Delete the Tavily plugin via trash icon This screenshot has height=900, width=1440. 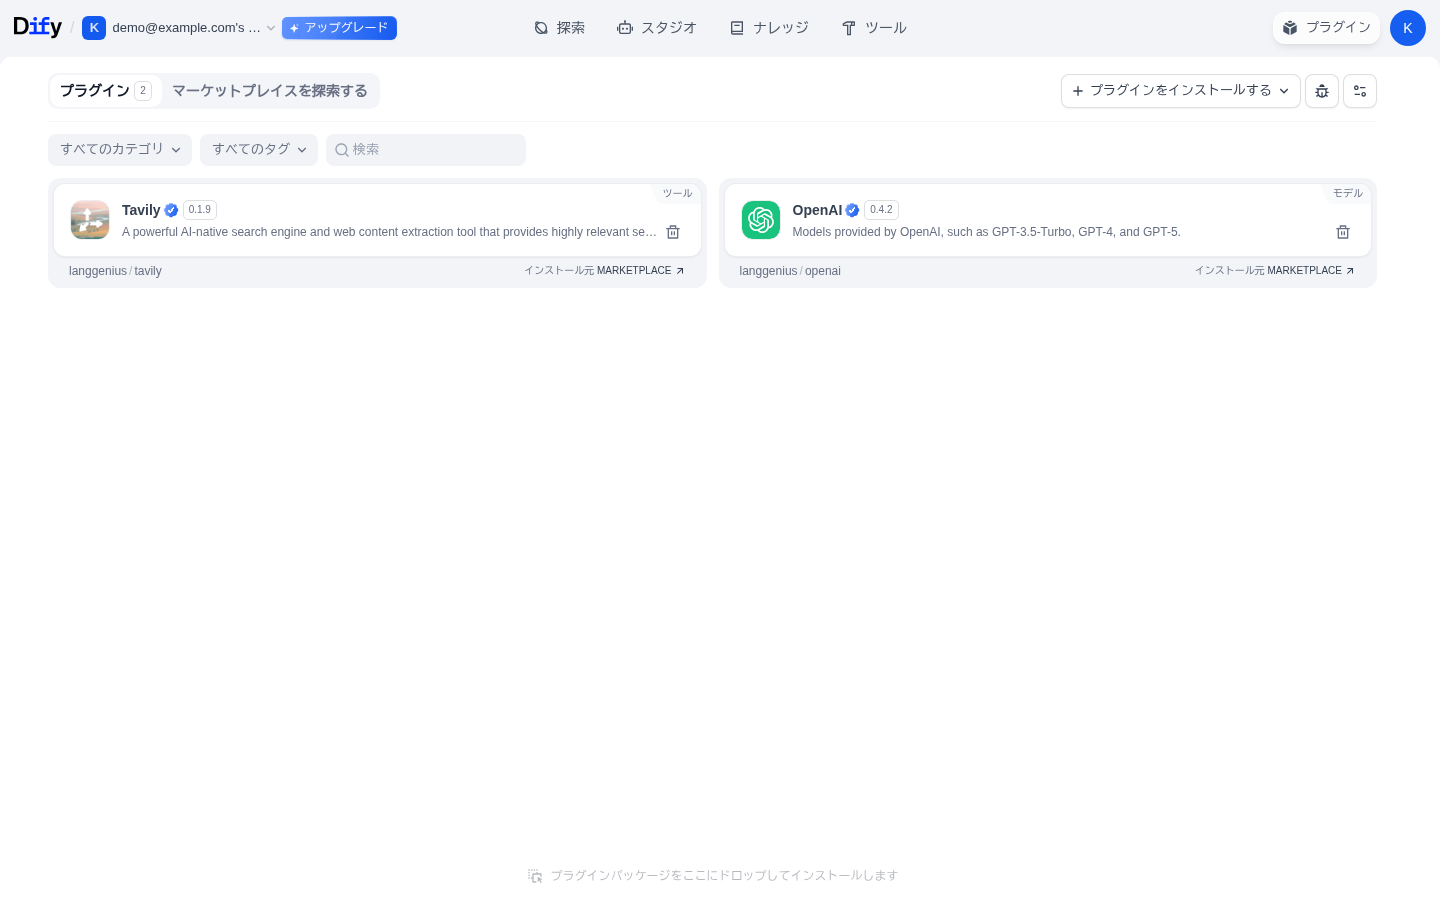[x=673, y=232]
